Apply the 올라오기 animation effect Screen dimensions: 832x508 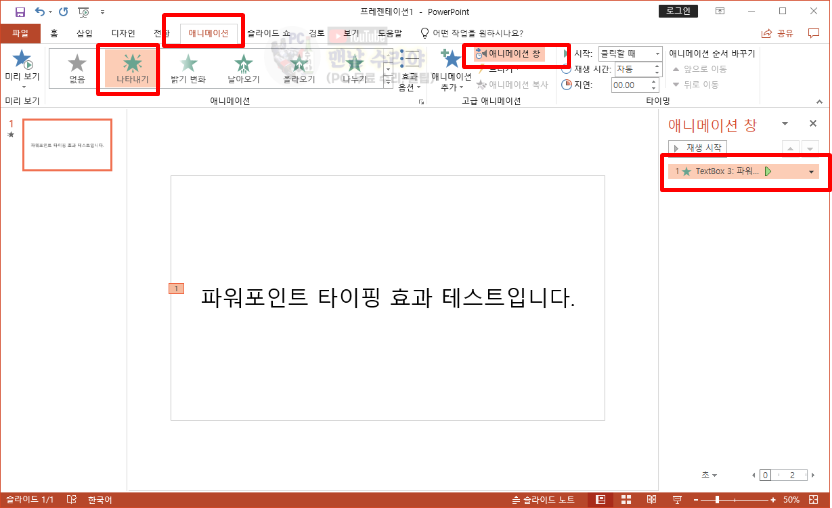[x=299, y=68]
